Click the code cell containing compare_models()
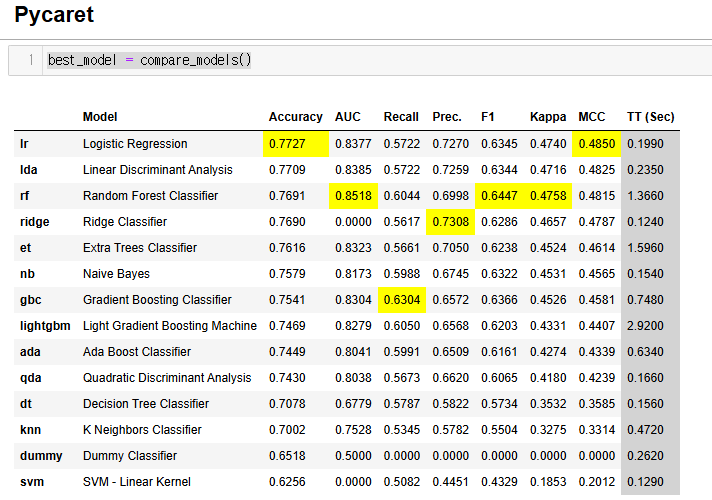Viewport: 712px width, 500px height. click(360, 60)
